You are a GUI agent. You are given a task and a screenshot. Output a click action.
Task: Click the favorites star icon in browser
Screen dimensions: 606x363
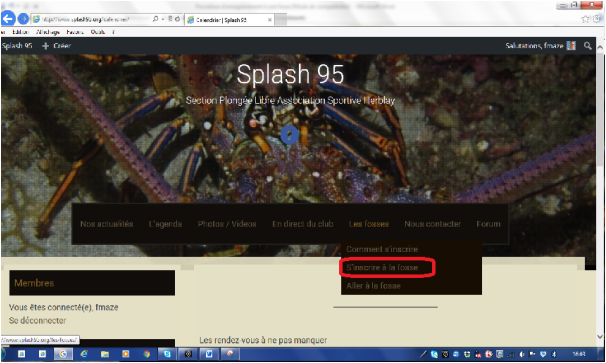pyautogui.click(x=585, y=19)
